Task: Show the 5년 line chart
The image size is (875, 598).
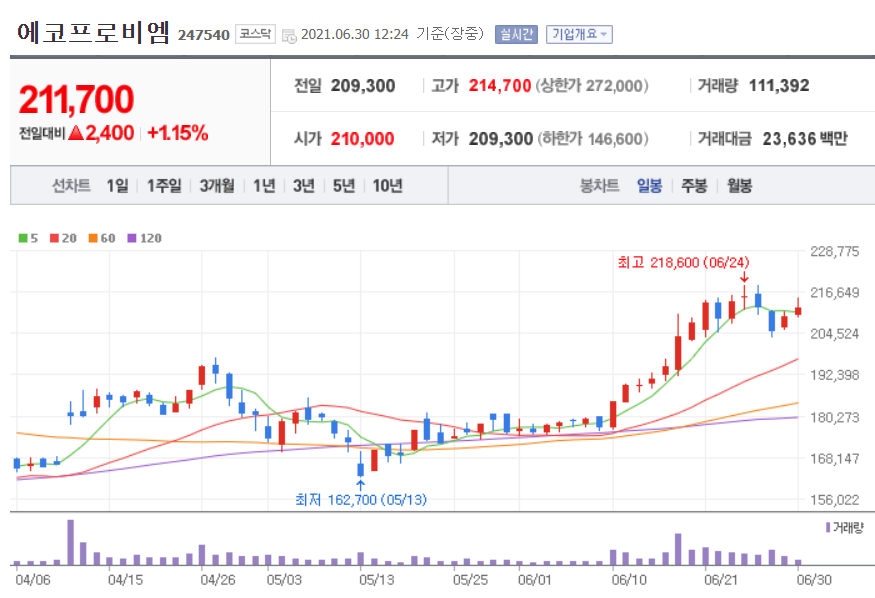Action: point(344,186)
